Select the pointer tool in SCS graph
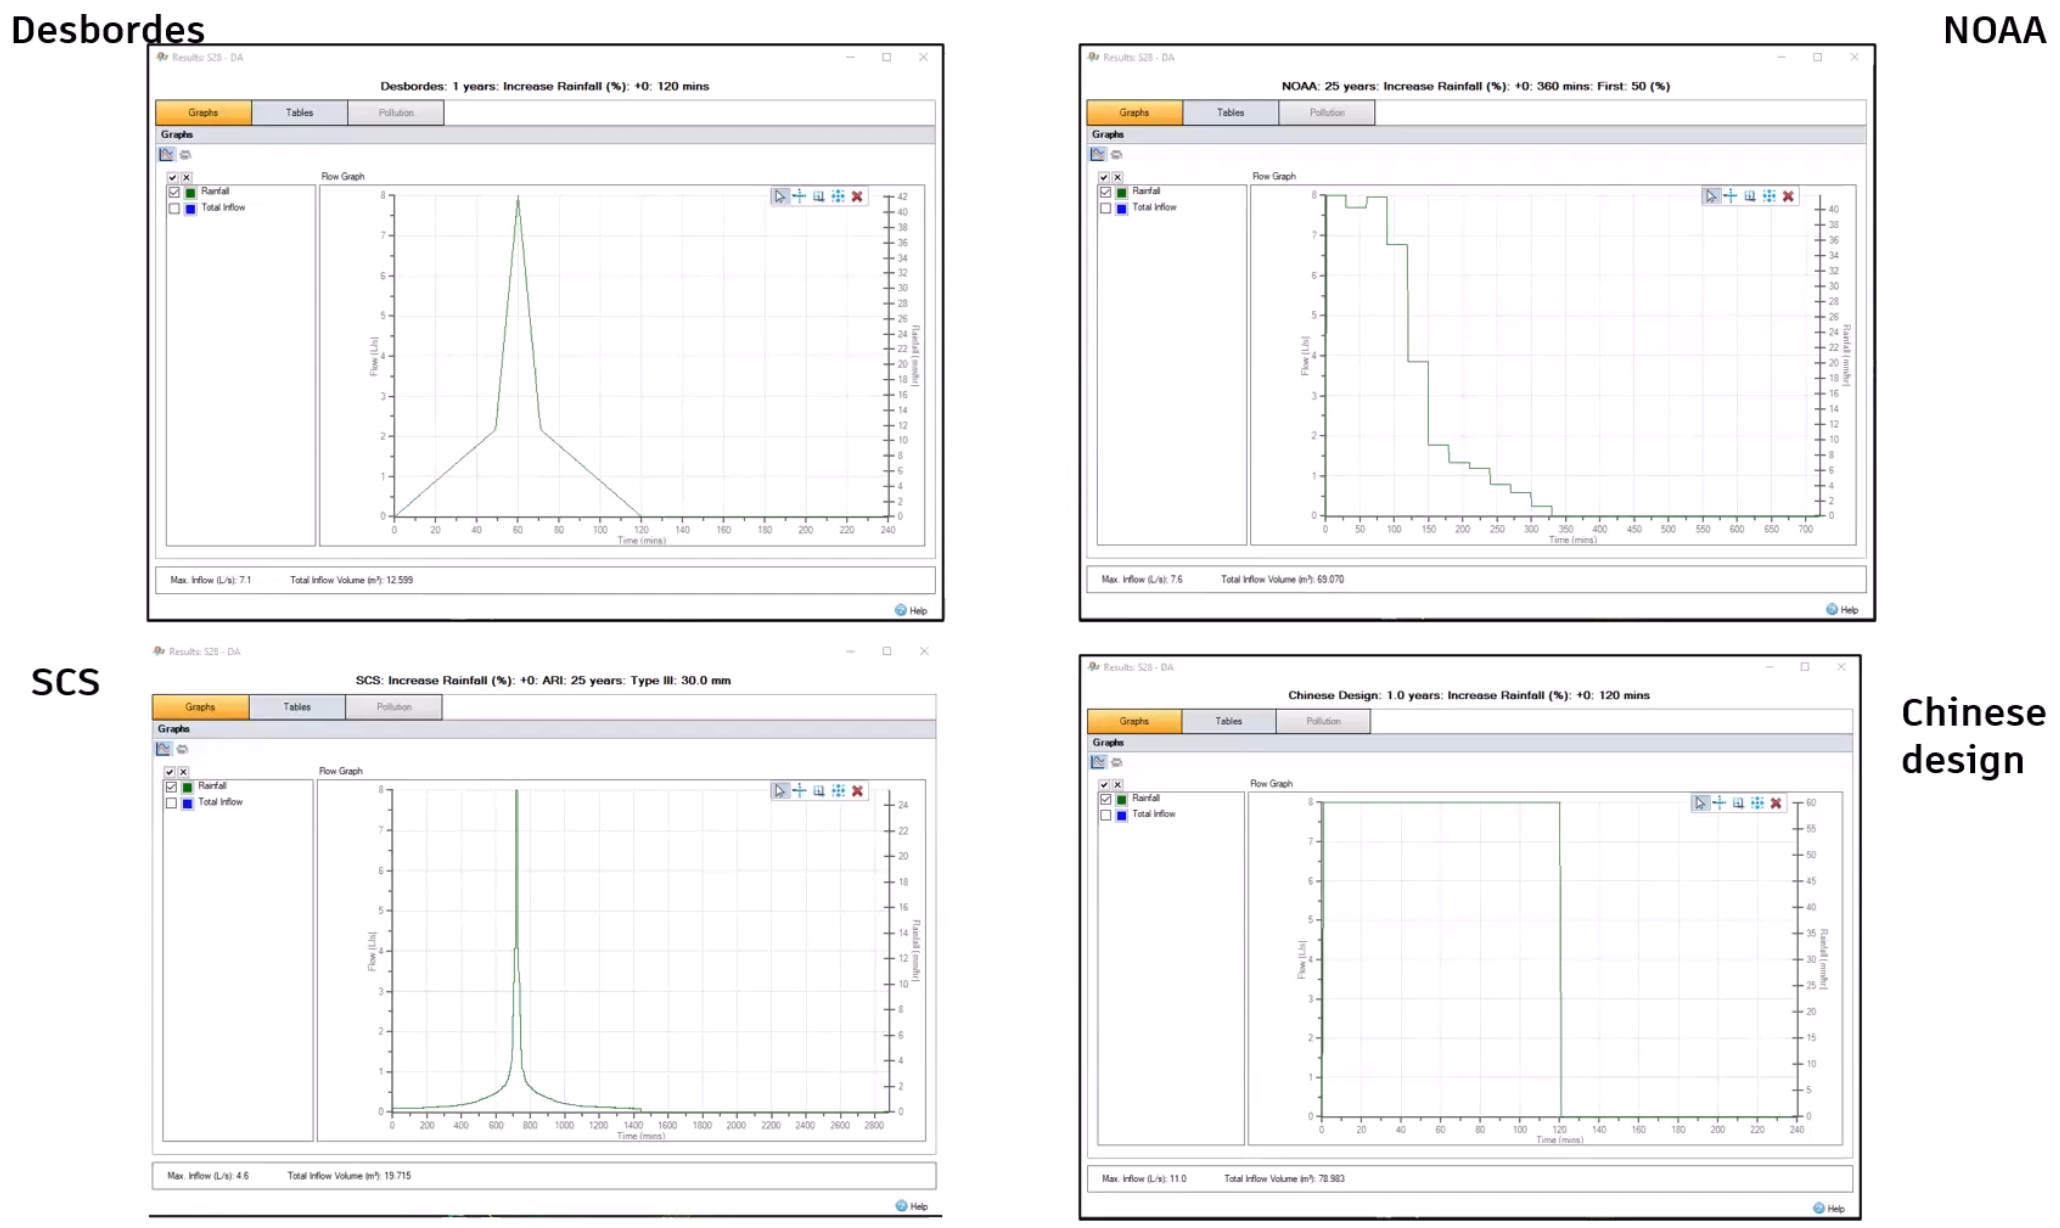2060x1228 pixels. [x=780, y=791]
